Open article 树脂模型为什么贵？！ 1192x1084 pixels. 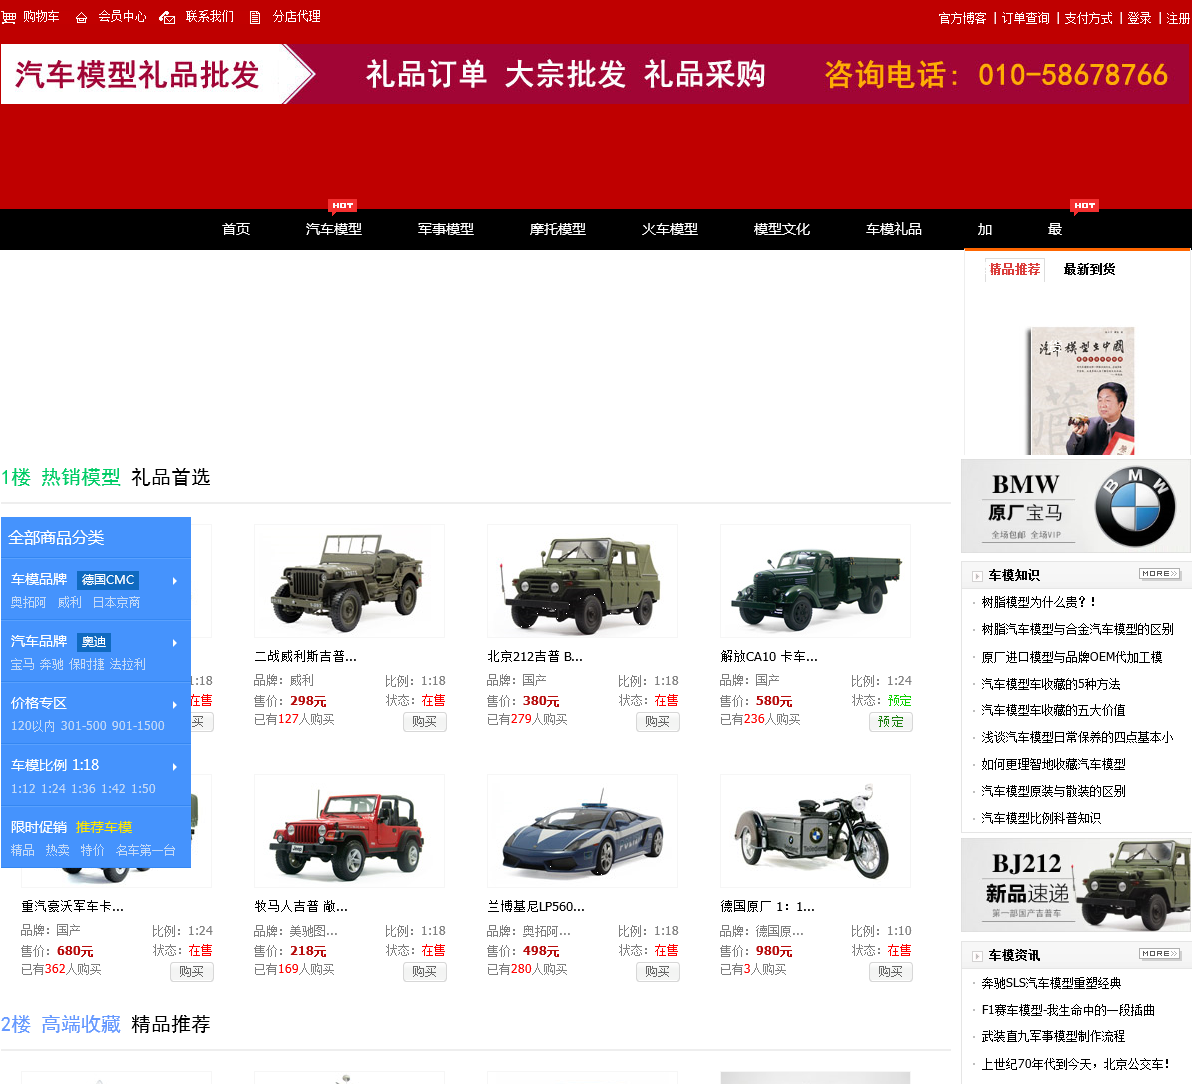click(x=1038, y=603)
